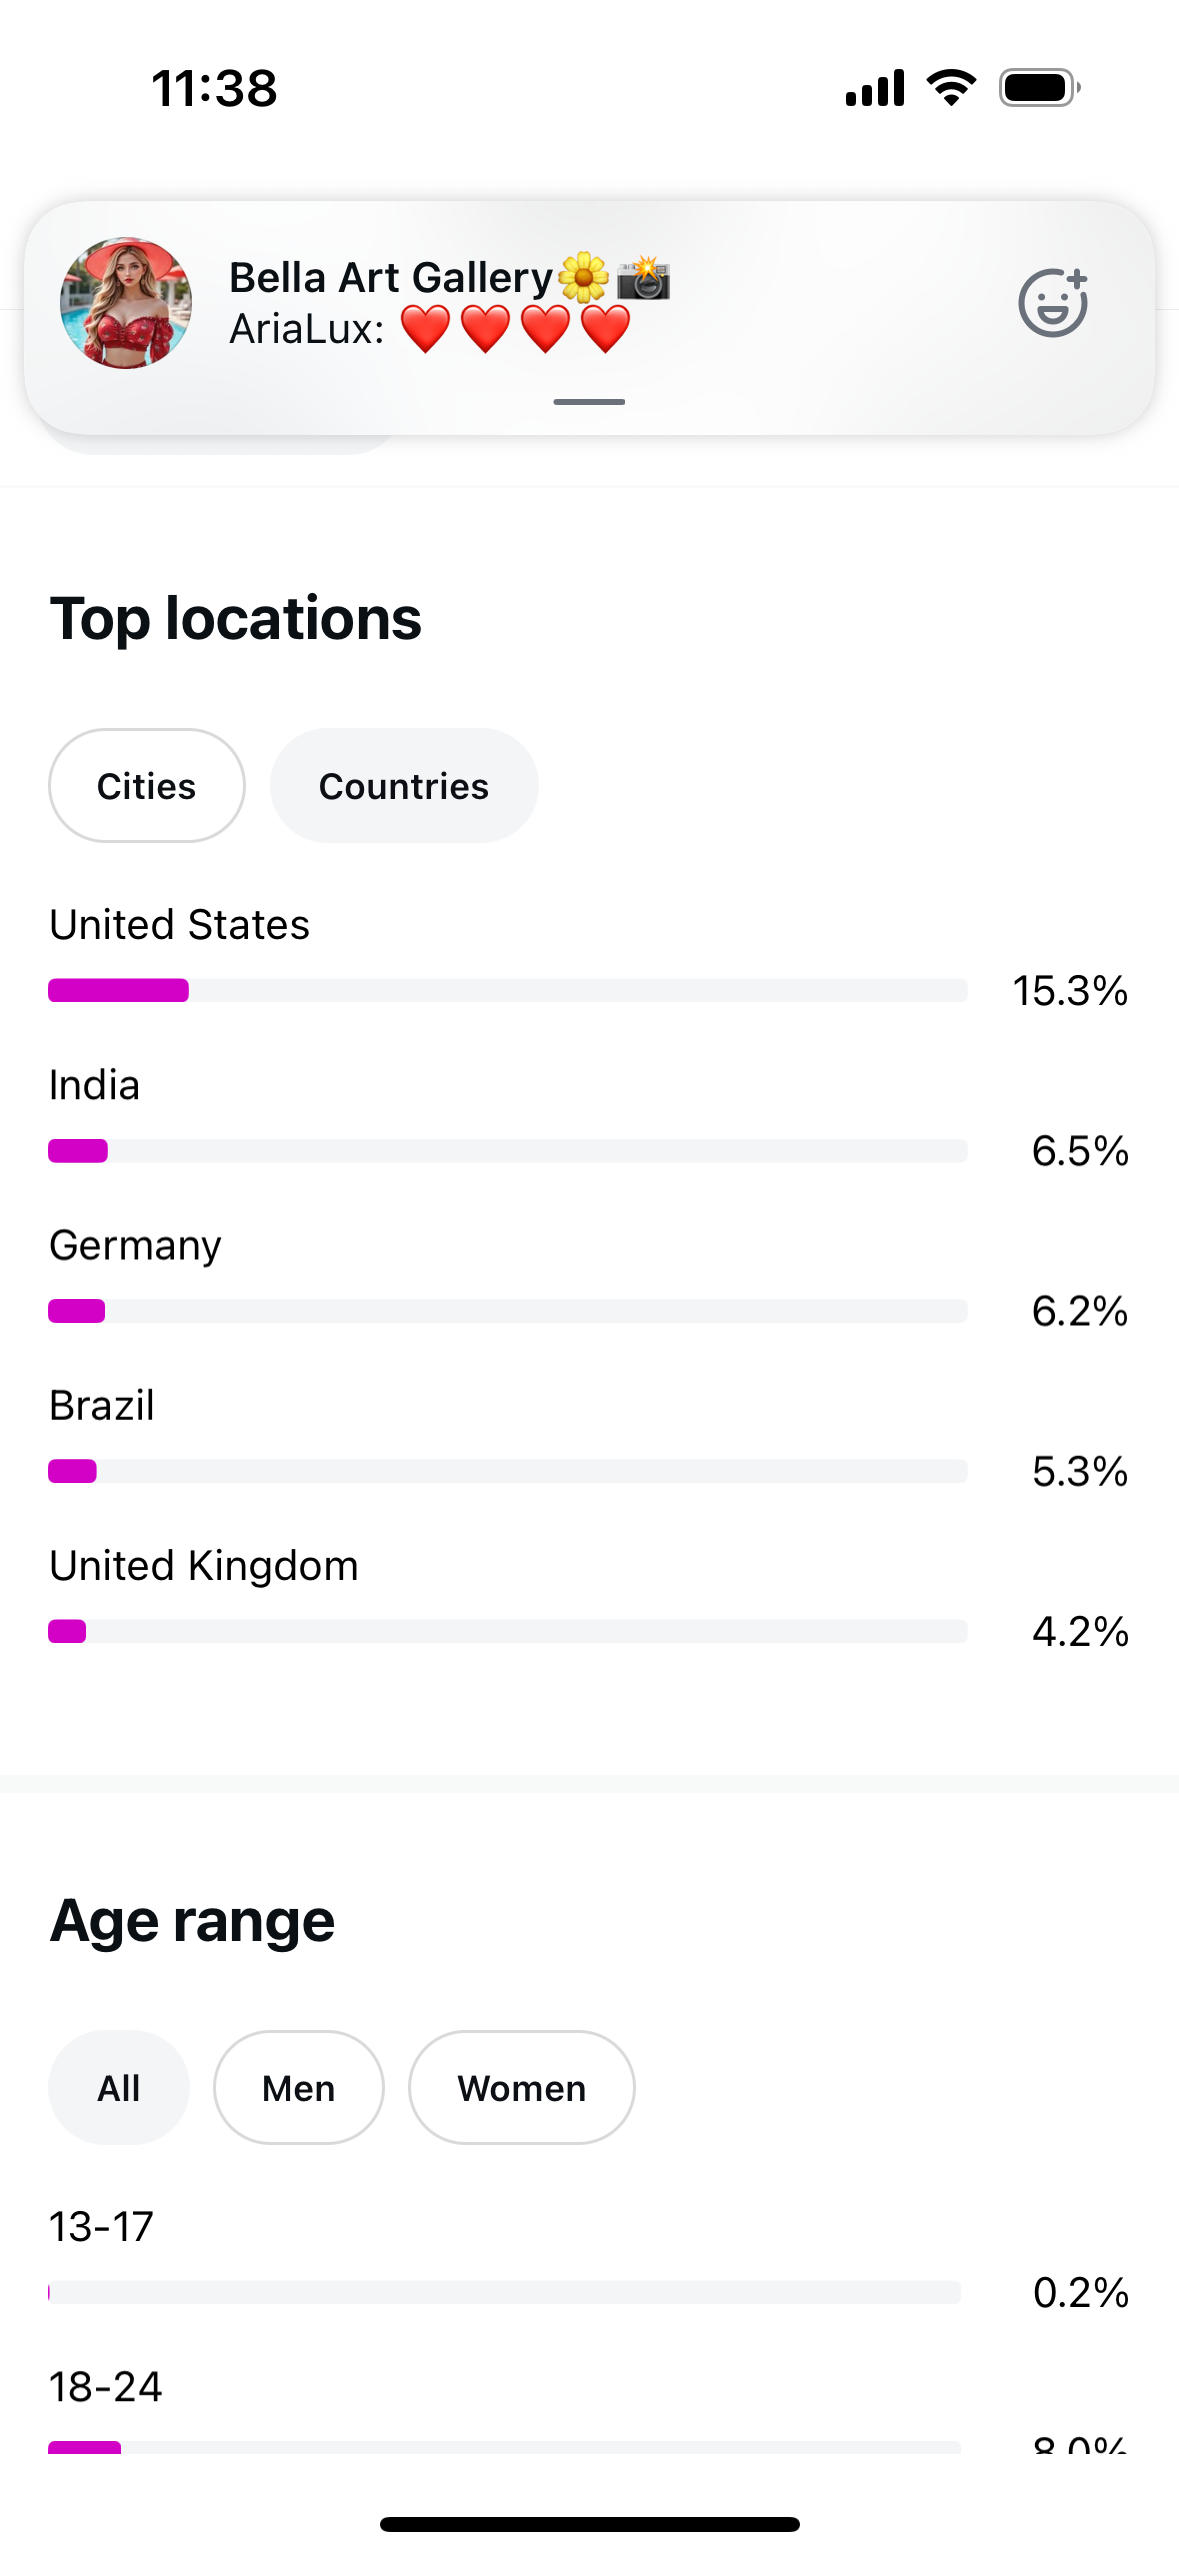Filter age range by Men
Screen dimensions: 1179x2556
299,2088
